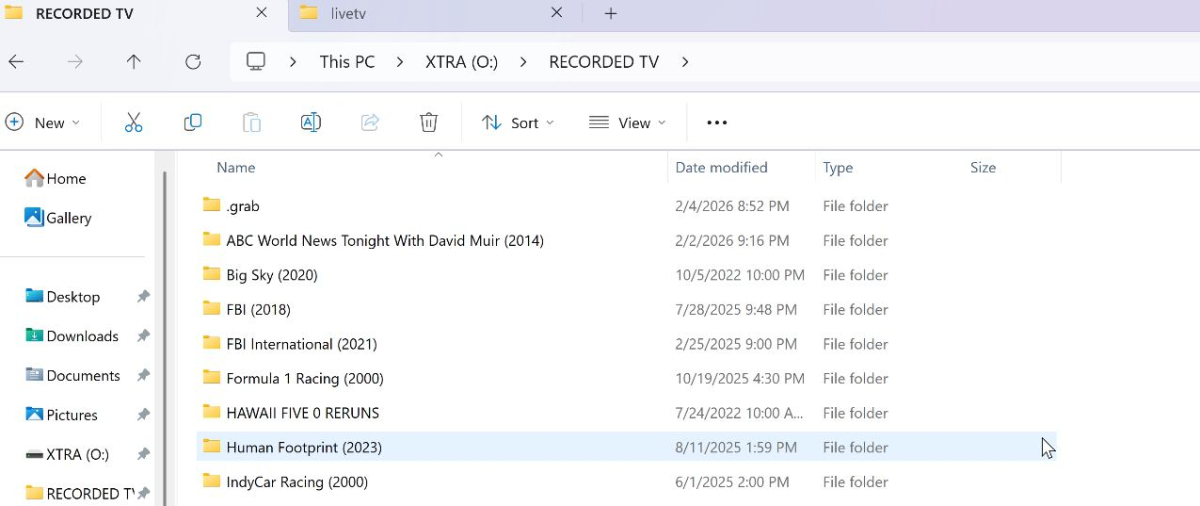This screenshot has height=506, width=1200.
Task: Expand chevron after RECORDED TV in path
Action: pos(685,62)
